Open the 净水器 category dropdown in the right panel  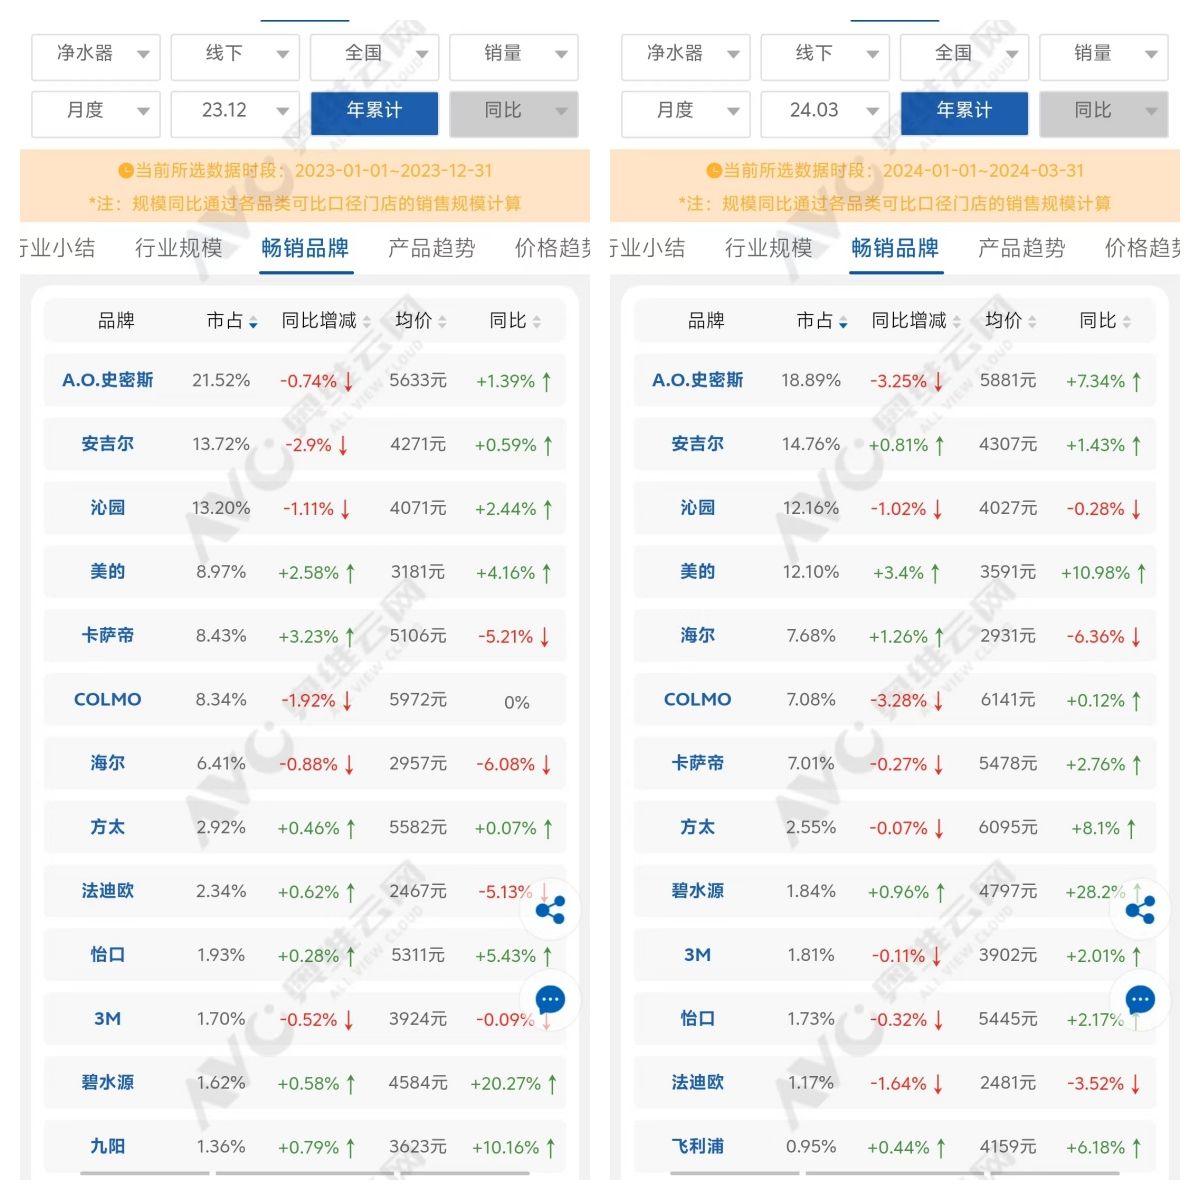pos(686,55)
